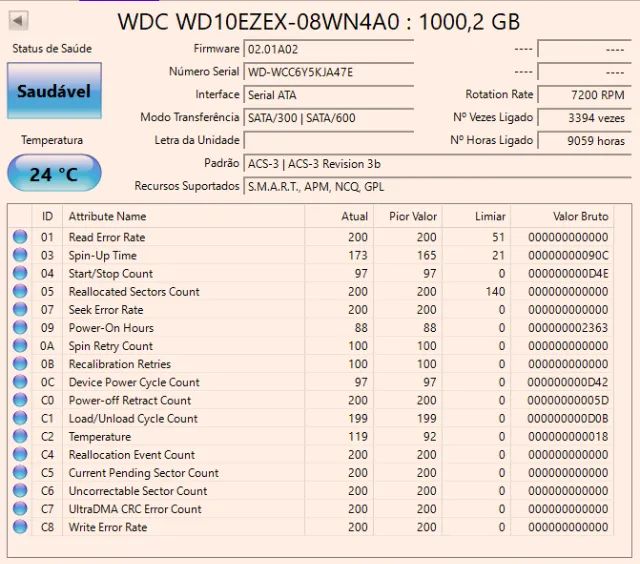Click the WDC WD10EZEX-08WN4A0 disk title
Image resolution: width=640 pixels, height=564 pixels.
click(x=319, y=21)
